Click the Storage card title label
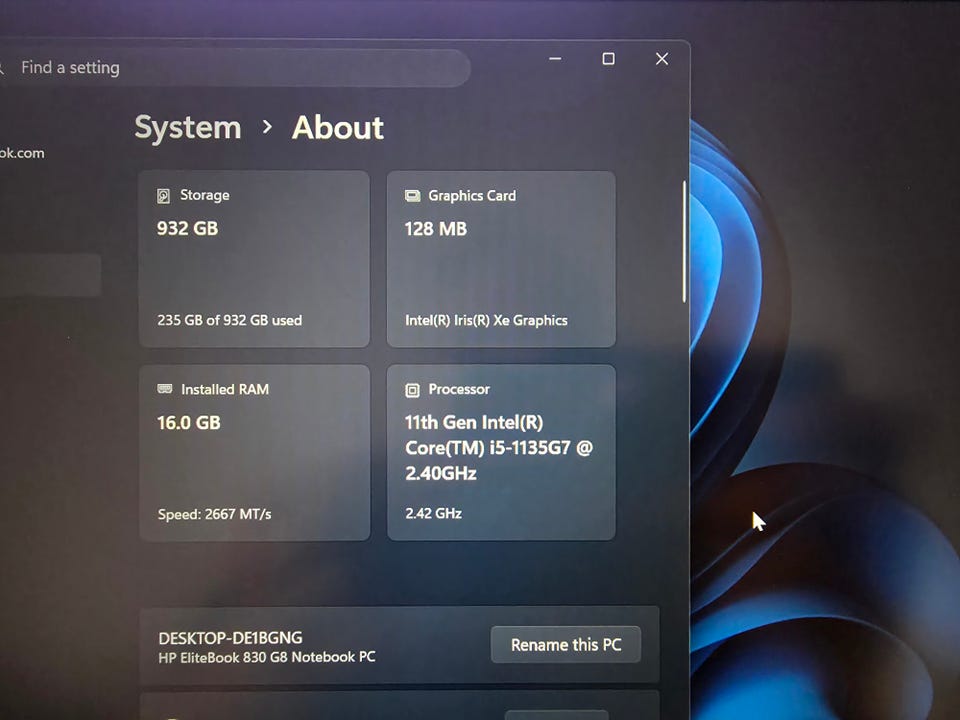Image resolution: width=960 pixels, height=720 pixels. pyautogui.click(x=204, y=195)
